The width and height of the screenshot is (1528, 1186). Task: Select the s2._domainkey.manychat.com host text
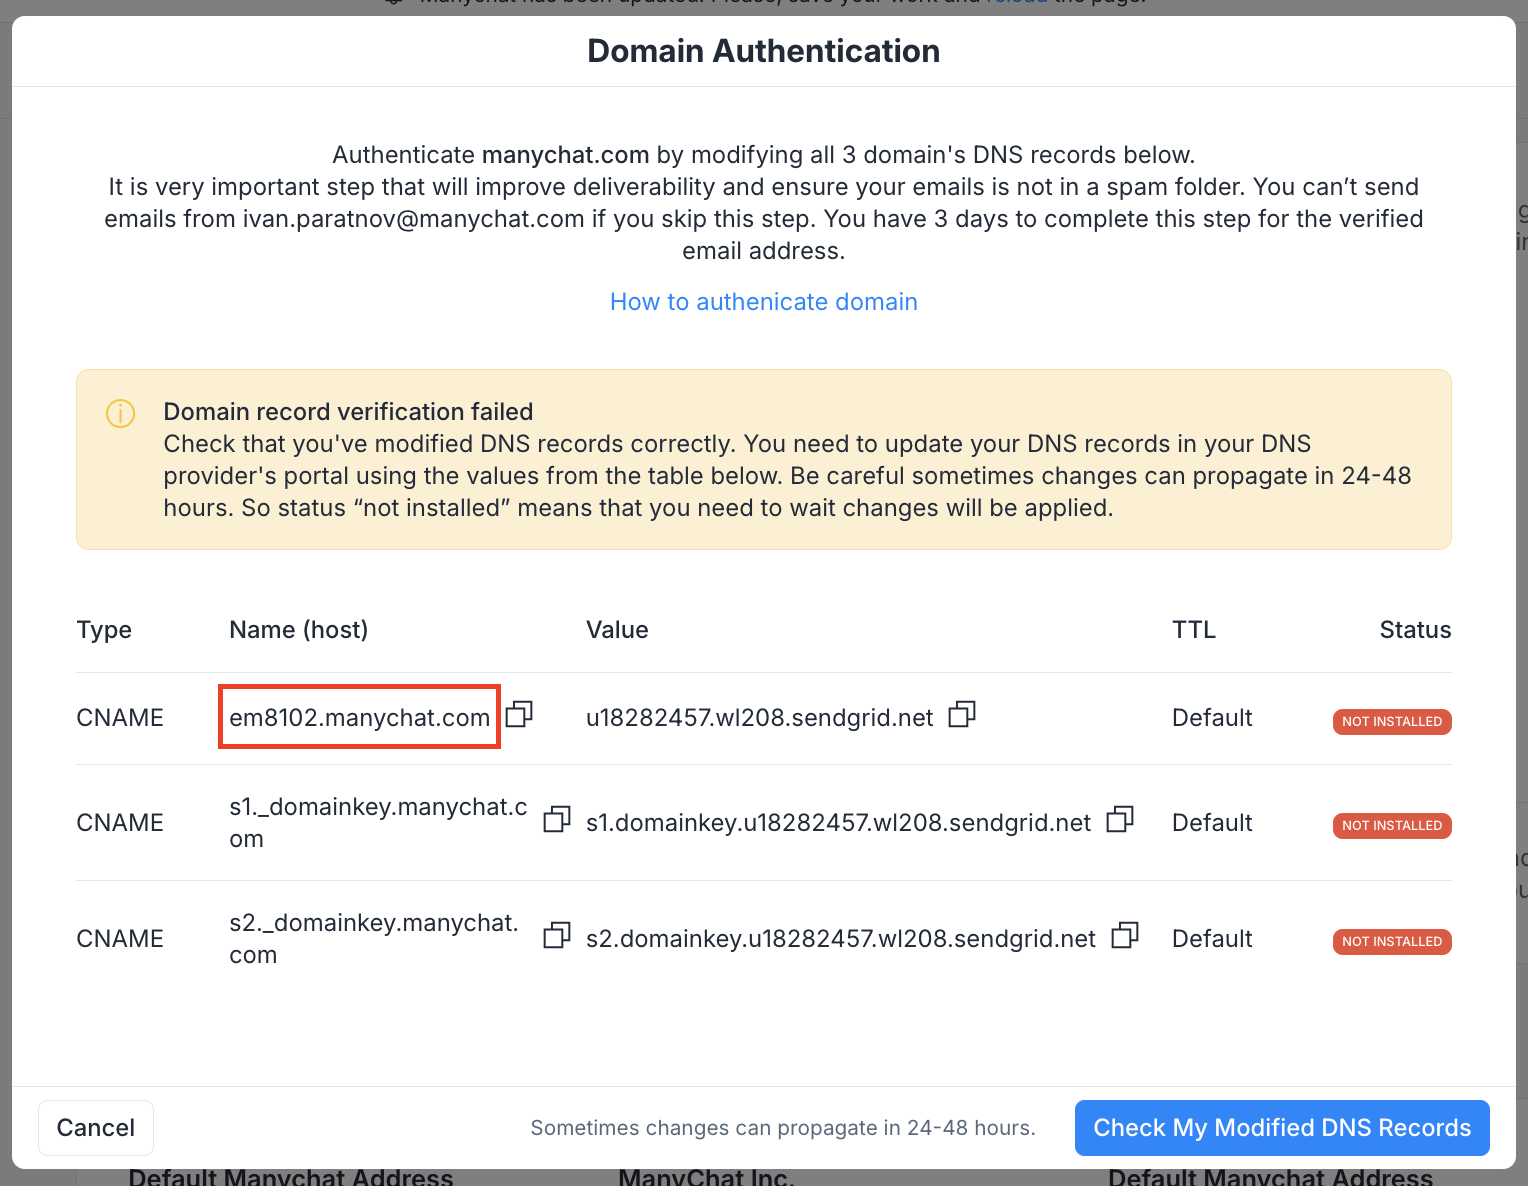pyautogui.click(x=374, y=939)
